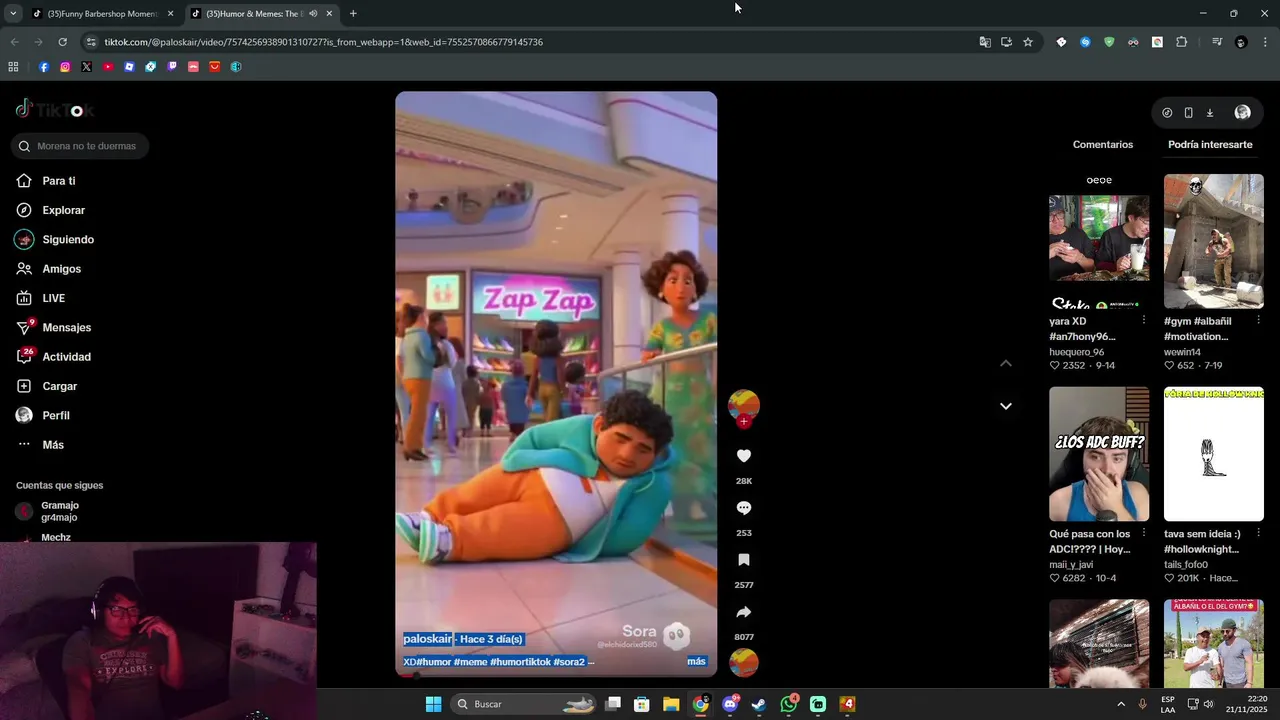The image size is (1280, 720).
Task: Open Windows Start menu
Action: coord(433,704)
